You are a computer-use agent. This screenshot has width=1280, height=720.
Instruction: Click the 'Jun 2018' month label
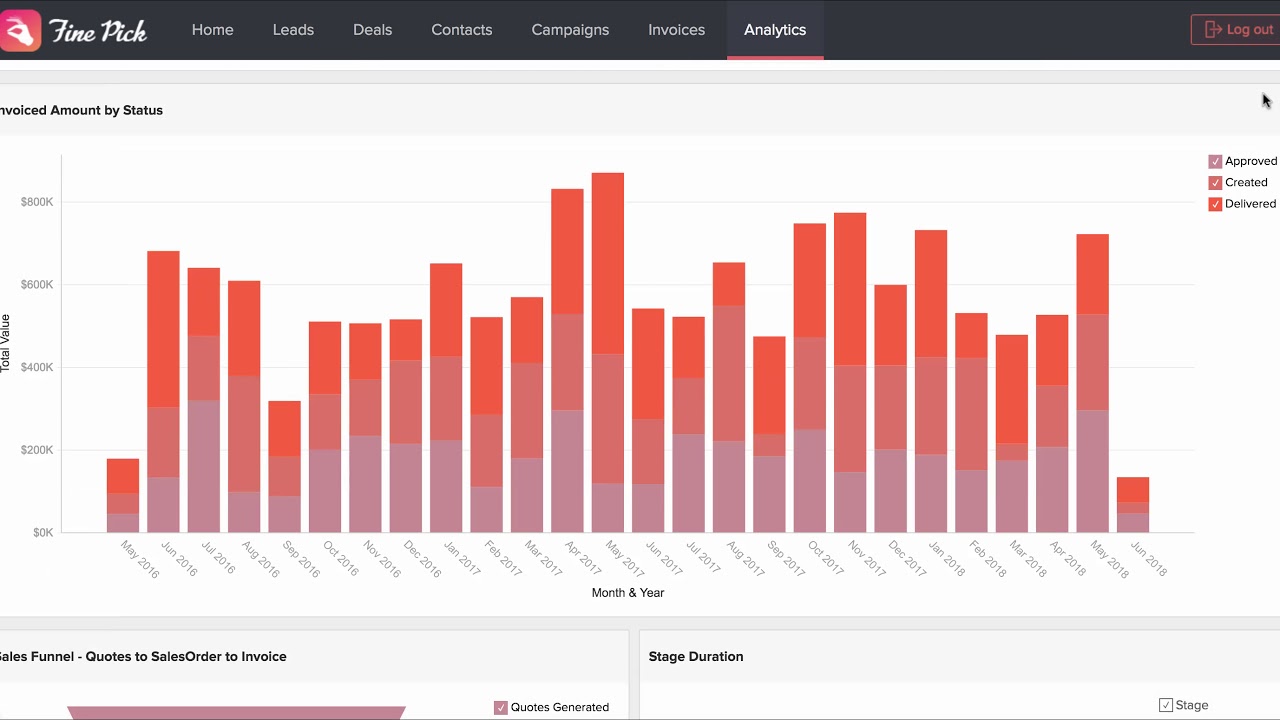1148,558
